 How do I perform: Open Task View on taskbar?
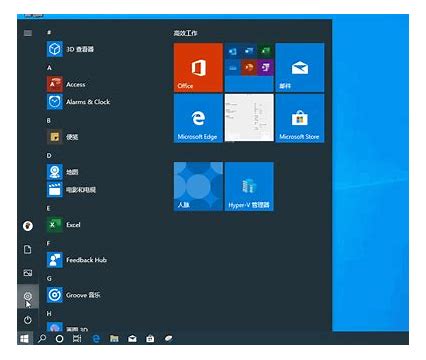[77, 339]
